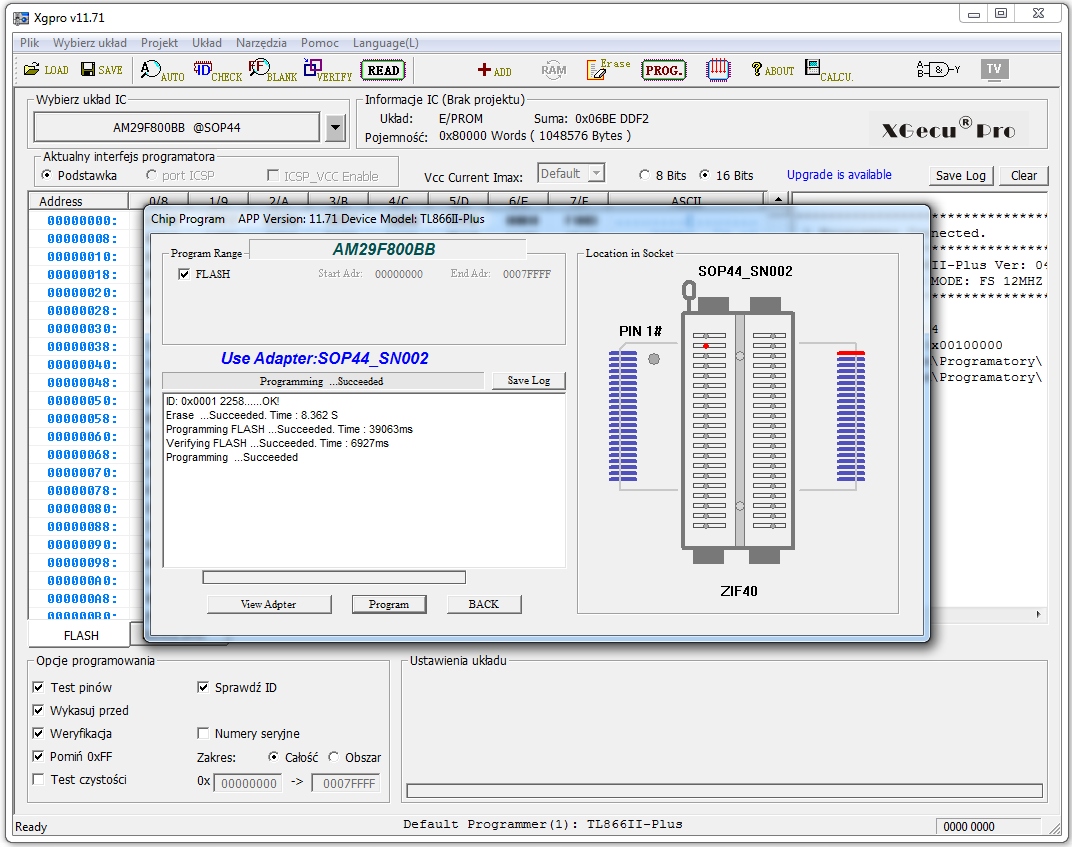The width and height of the screenshot is (1072, 847).
Task: Disable the Test pinów option
Action: pyautogui.click(x=39, y=687)
